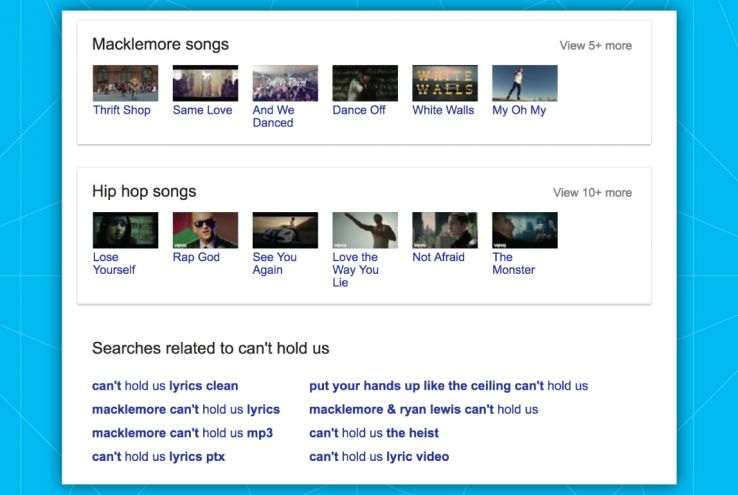Expand Macklemore songs with View 5+ more

[595, 46]
